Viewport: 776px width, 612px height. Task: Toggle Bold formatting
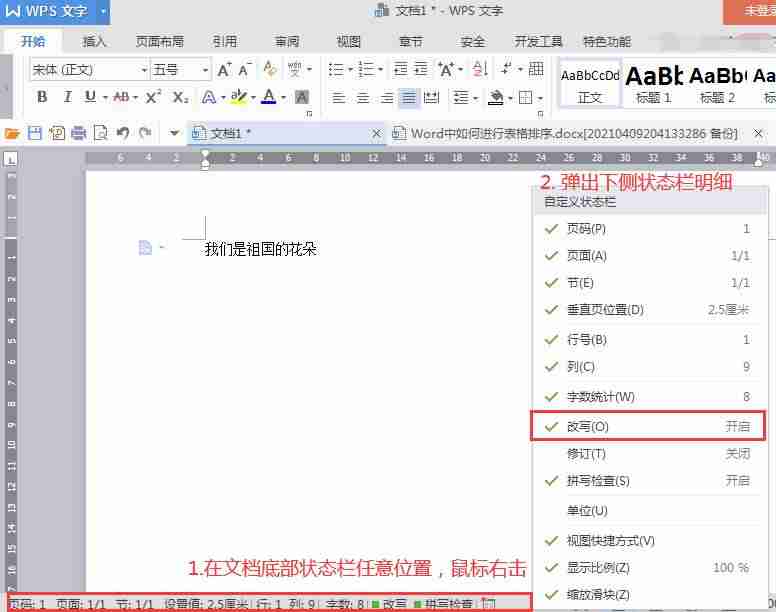click(x=42, y=97)
